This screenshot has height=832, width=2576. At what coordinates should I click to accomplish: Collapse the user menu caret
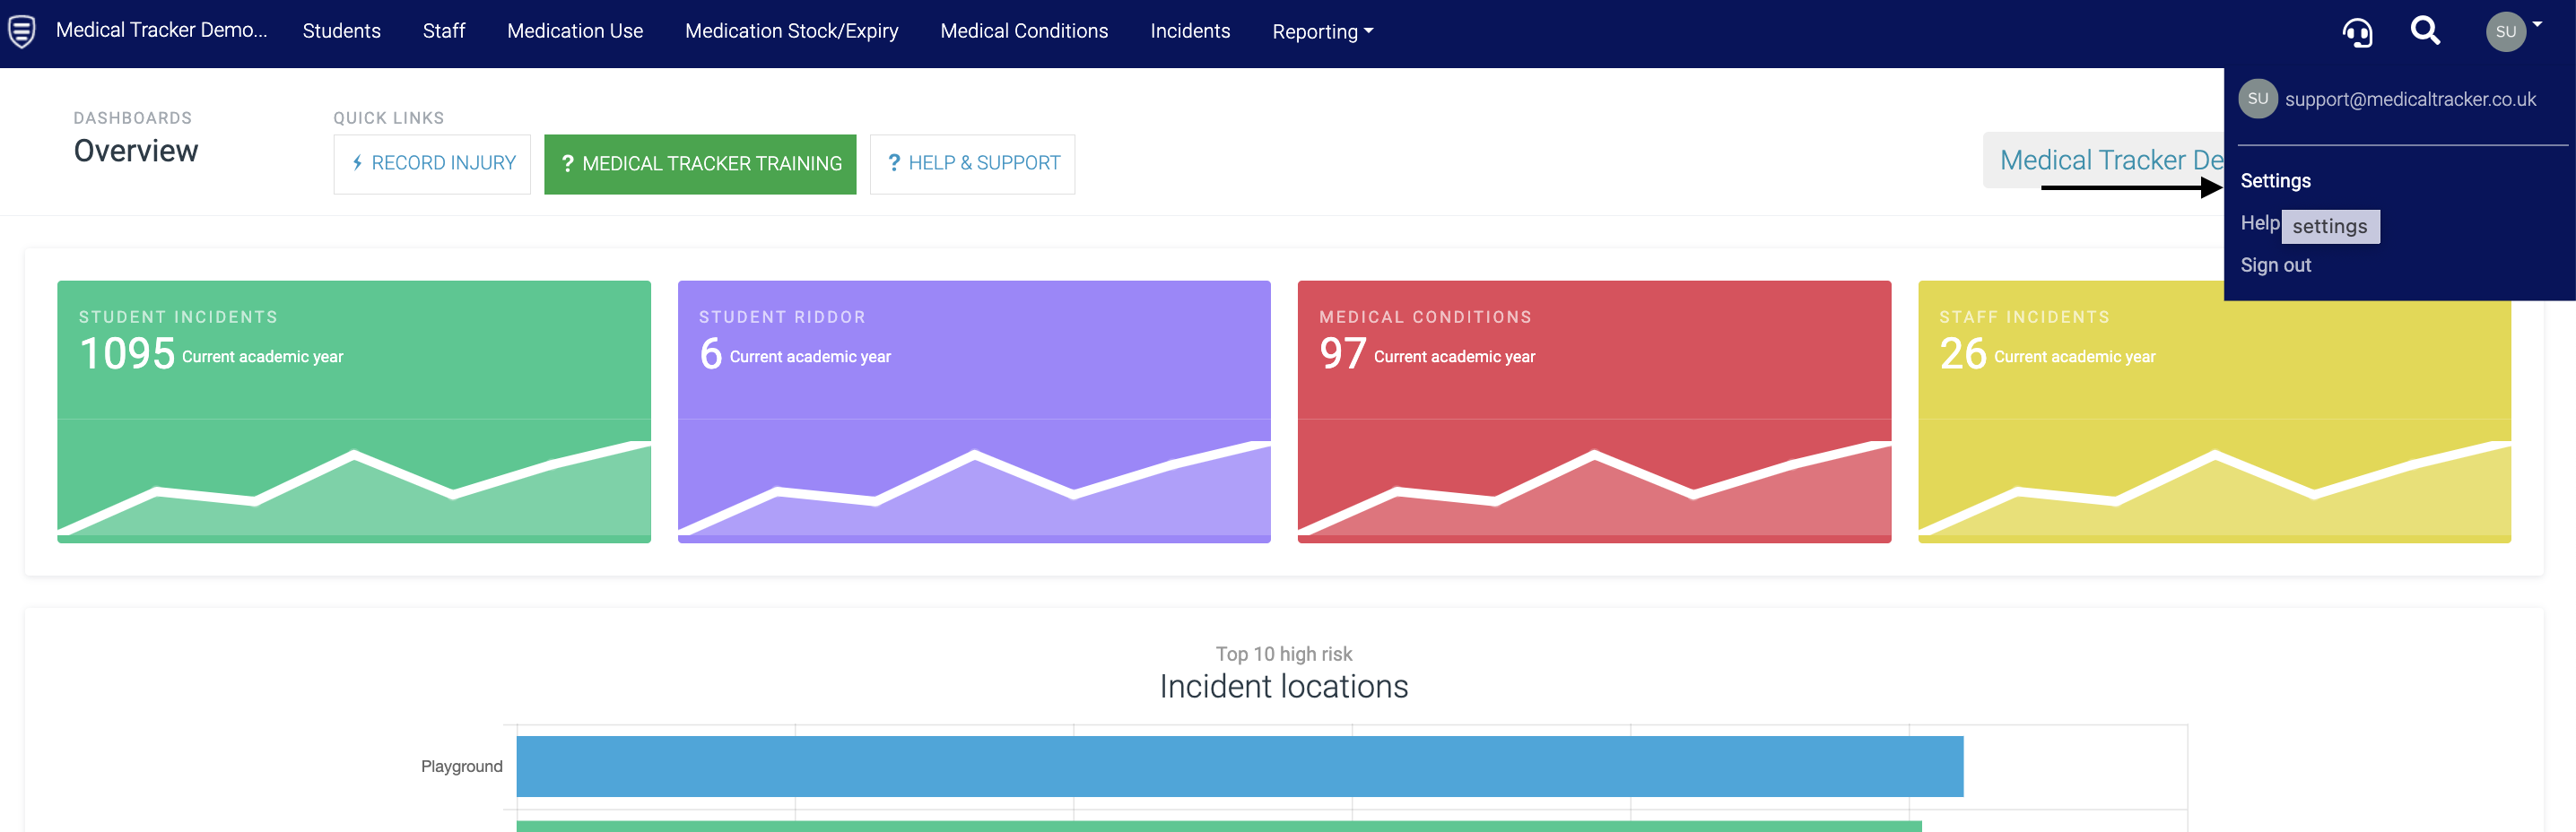[2537, 24]
